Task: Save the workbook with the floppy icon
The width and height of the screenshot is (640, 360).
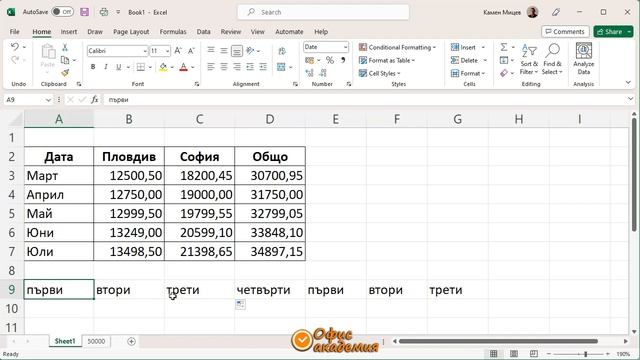Action: tap(84, 12)
